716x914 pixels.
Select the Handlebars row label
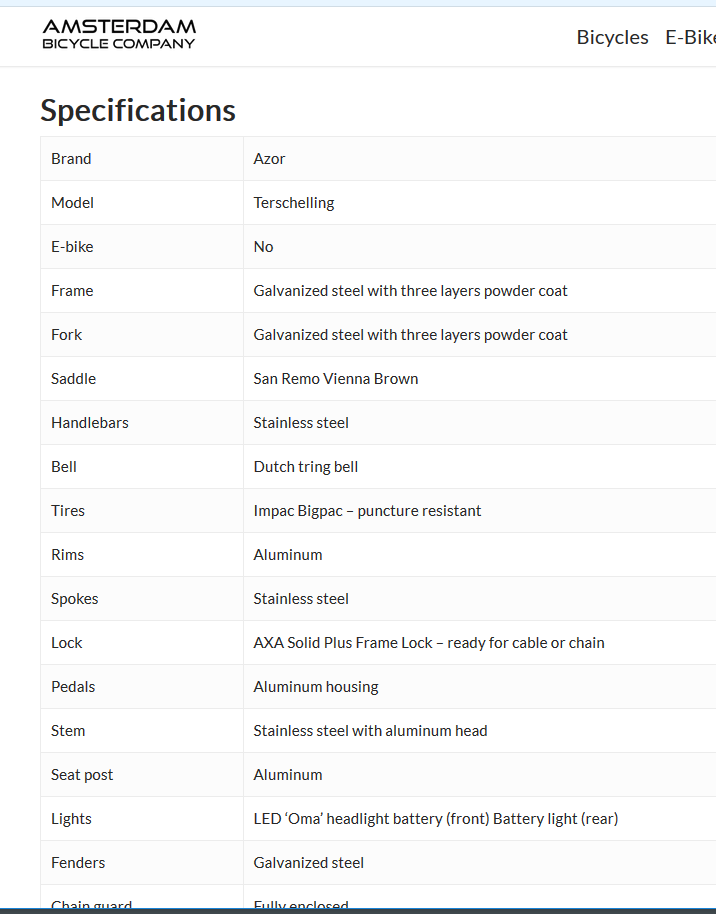(90, 423)
